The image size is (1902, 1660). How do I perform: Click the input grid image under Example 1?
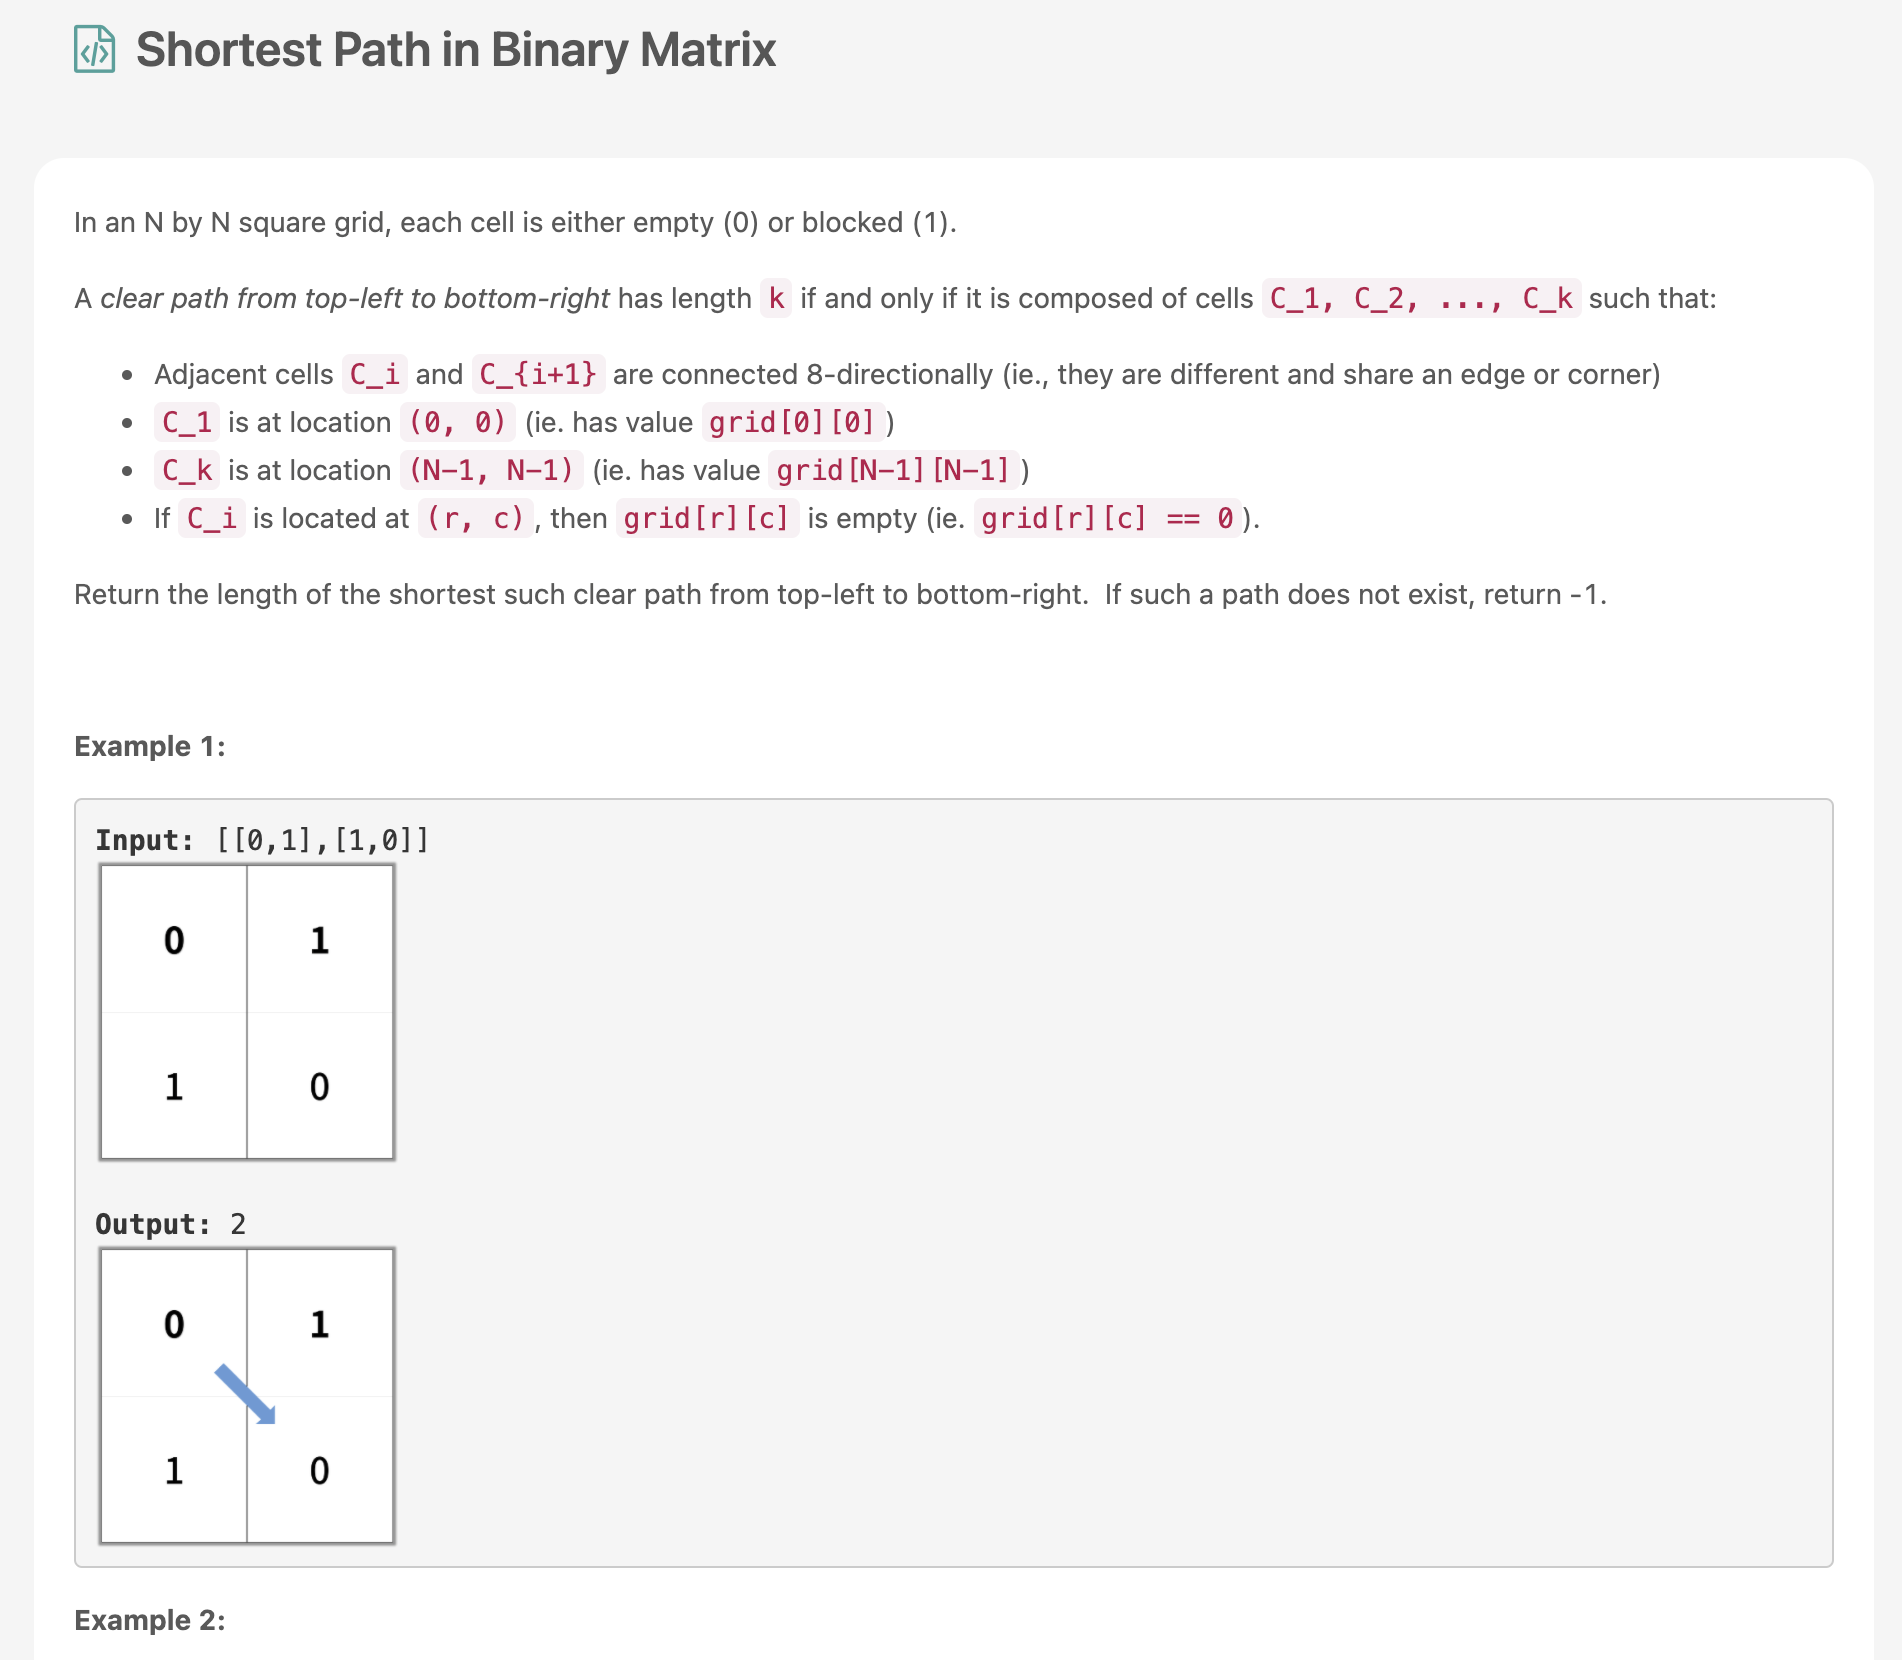pyautogui.click(x=247, y=1012)
